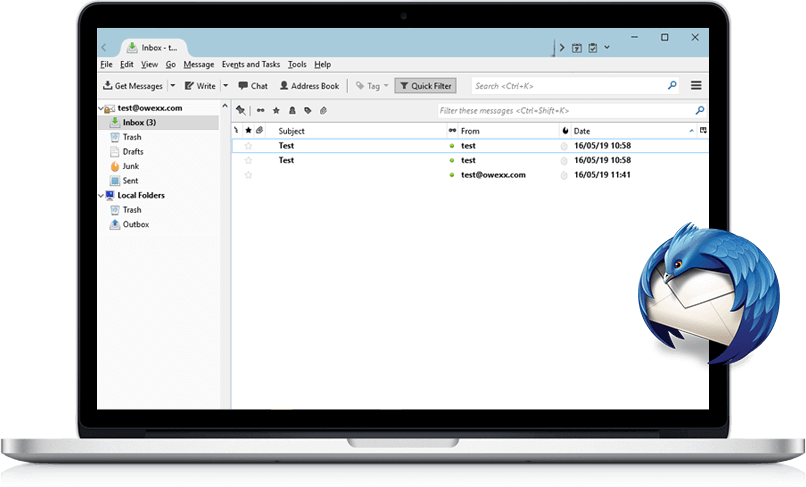Collapse the test@owexx.com account tree

(x=101, y=109)
